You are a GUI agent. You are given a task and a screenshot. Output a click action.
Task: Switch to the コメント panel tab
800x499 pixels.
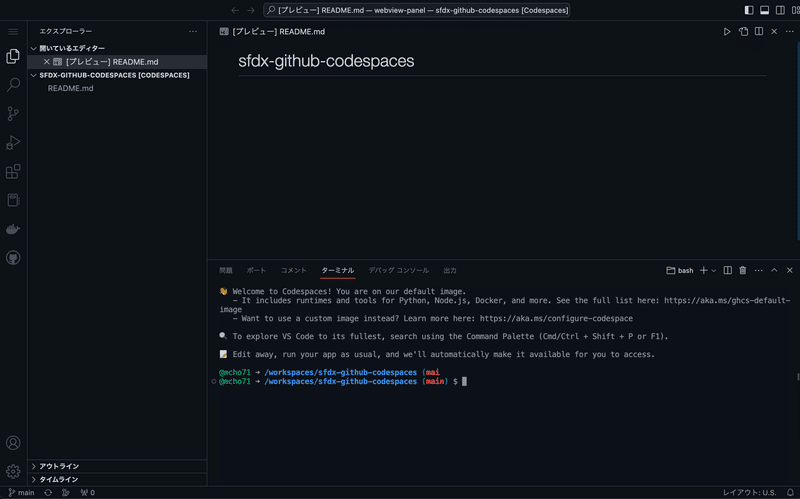pyautogui.click(x=293, y=270)
